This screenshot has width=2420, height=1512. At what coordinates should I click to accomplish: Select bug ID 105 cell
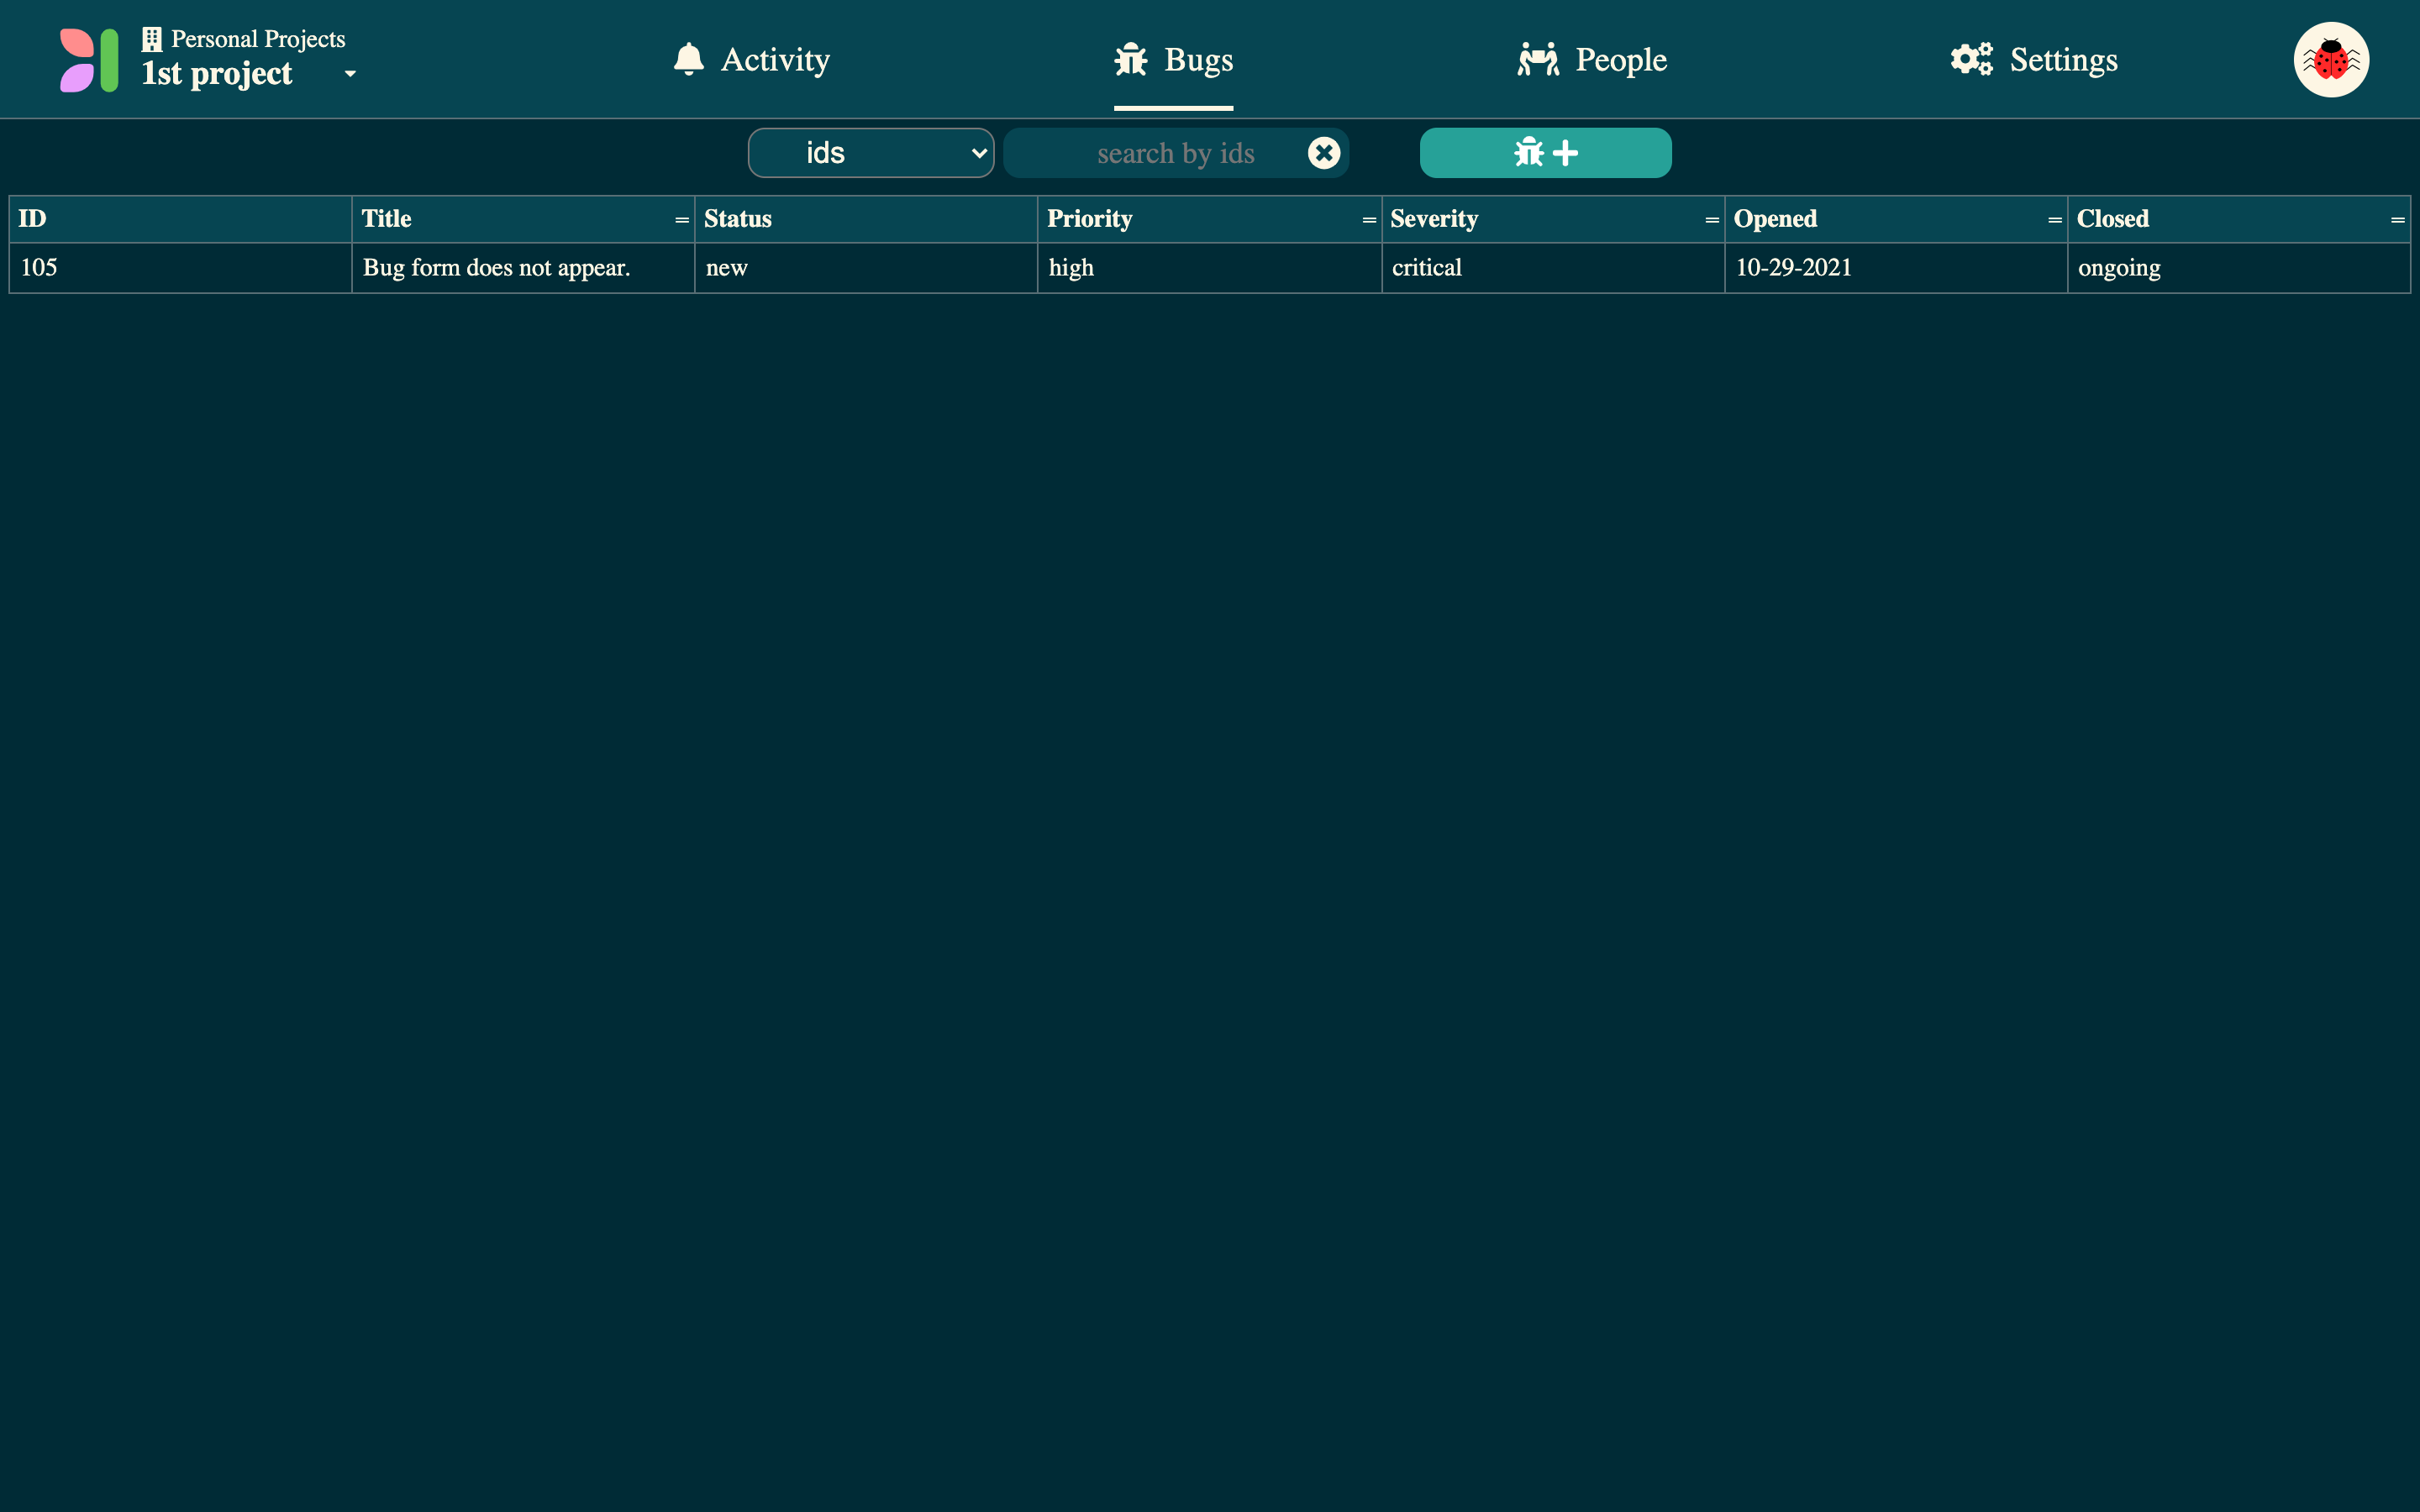pyautogui.click(x=180, y=268)
